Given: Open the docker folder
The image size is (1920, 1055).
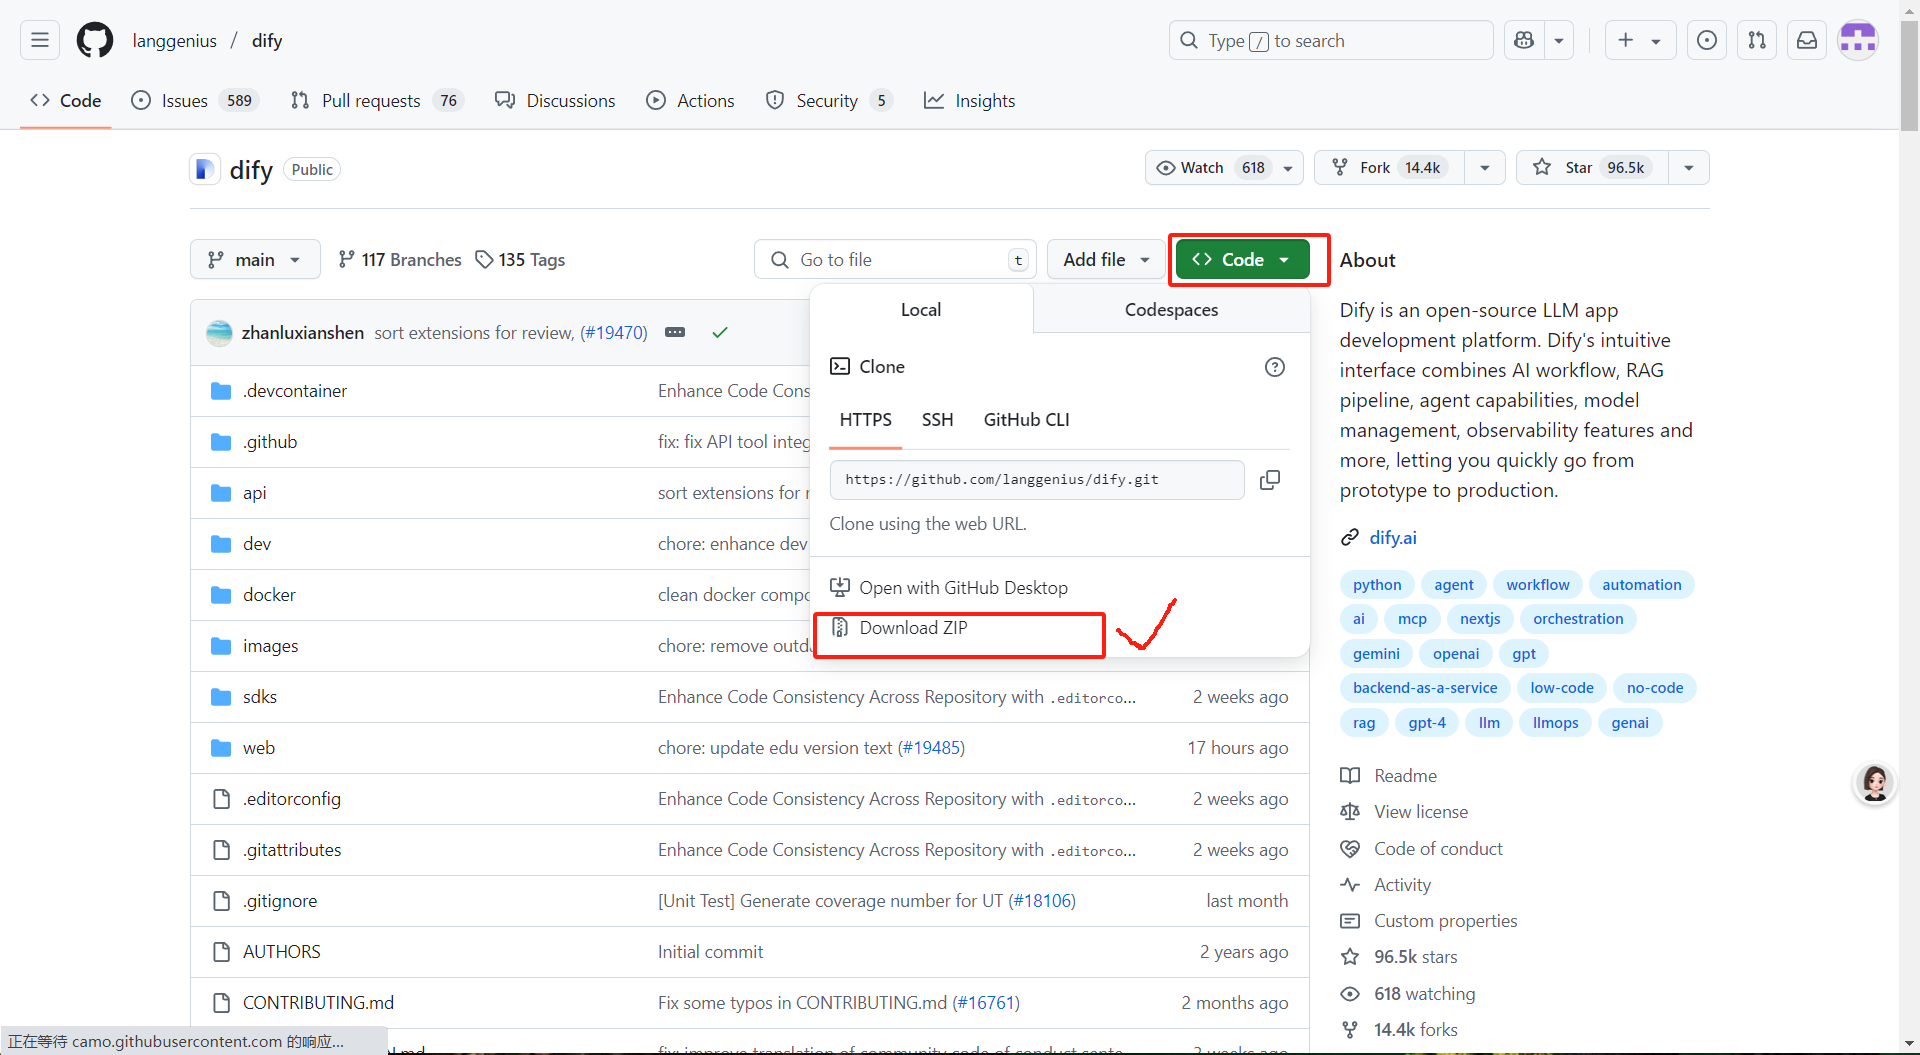Looking at the screenshot, I should coord(269,595).
